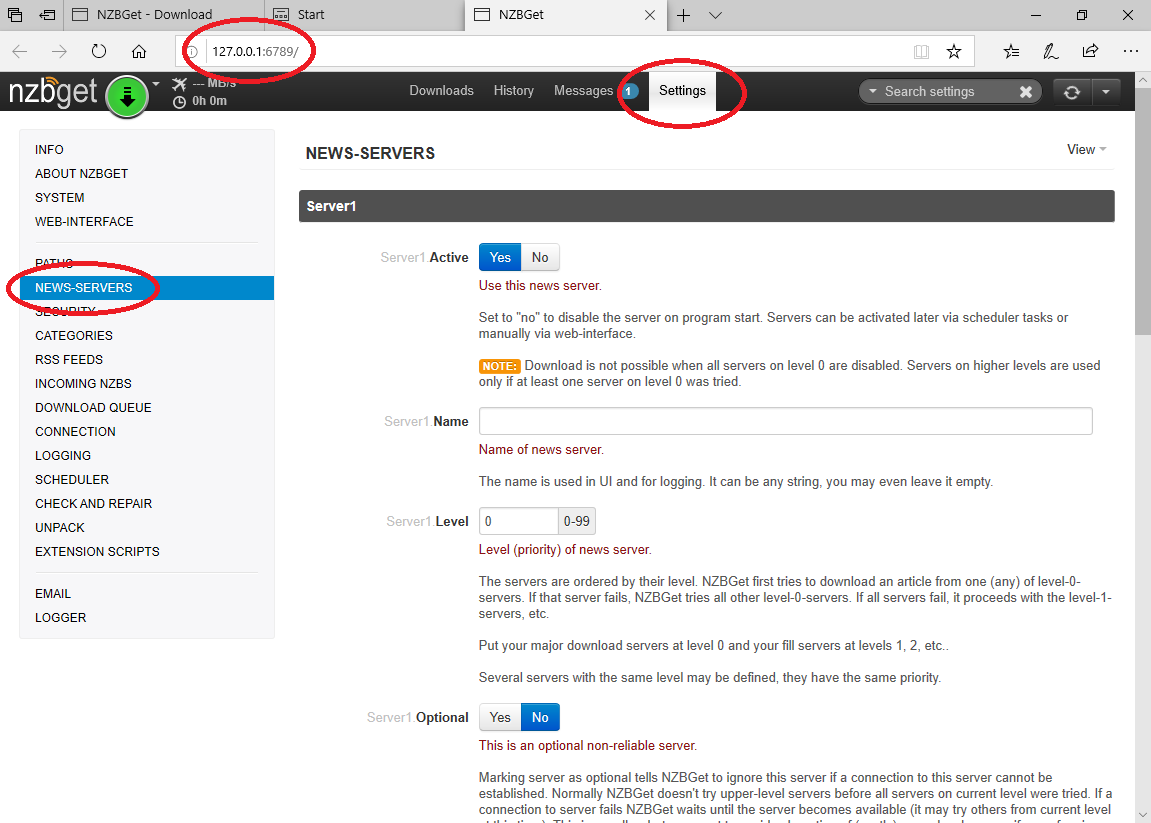Set Server1 Optional to No
Screen dimensions: 1151x823
[540, 717]
